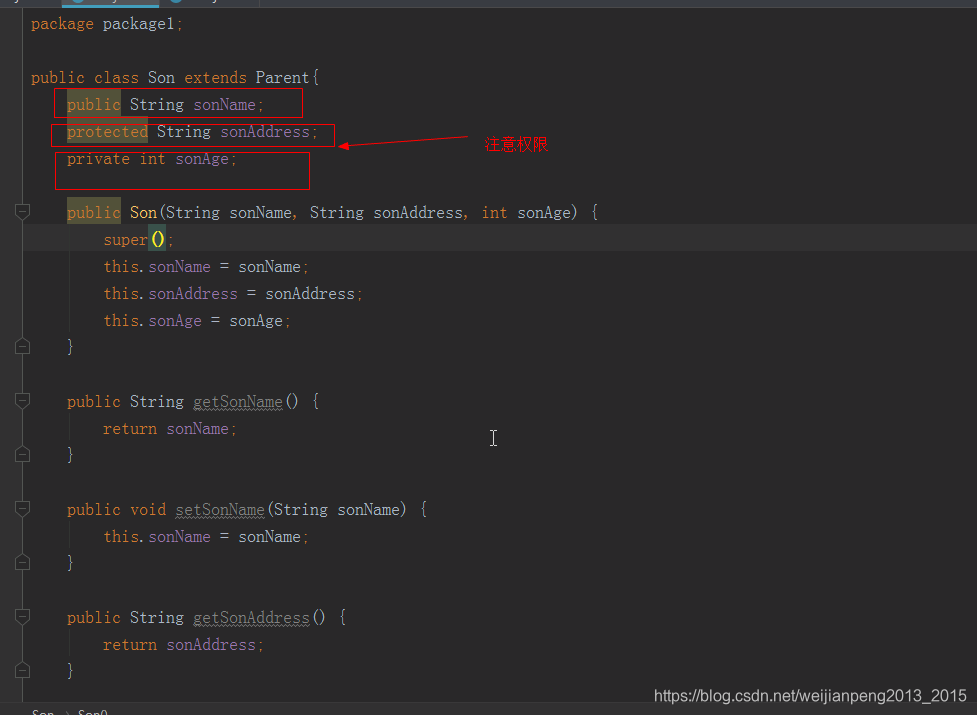Click 'String sonName' parameter of setSonName
Image resolution: width=977 pixels, height=715 pixels.
[336, 510]
